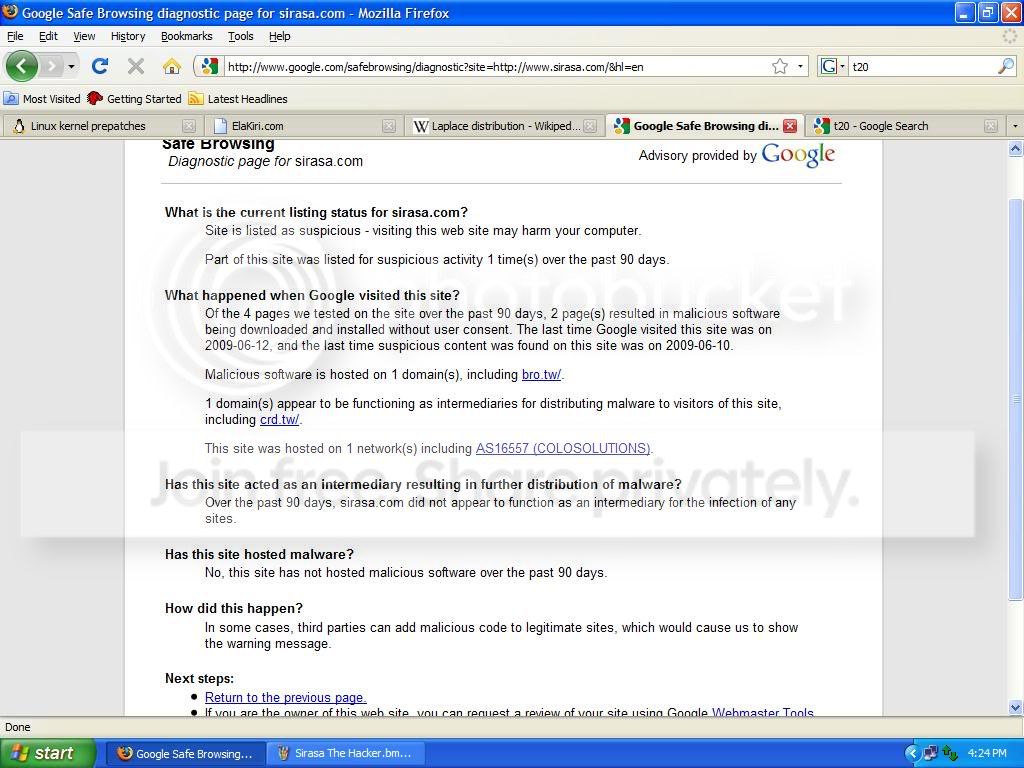
Task: Open the Getting Started bookmark
Action: [135, 99]
